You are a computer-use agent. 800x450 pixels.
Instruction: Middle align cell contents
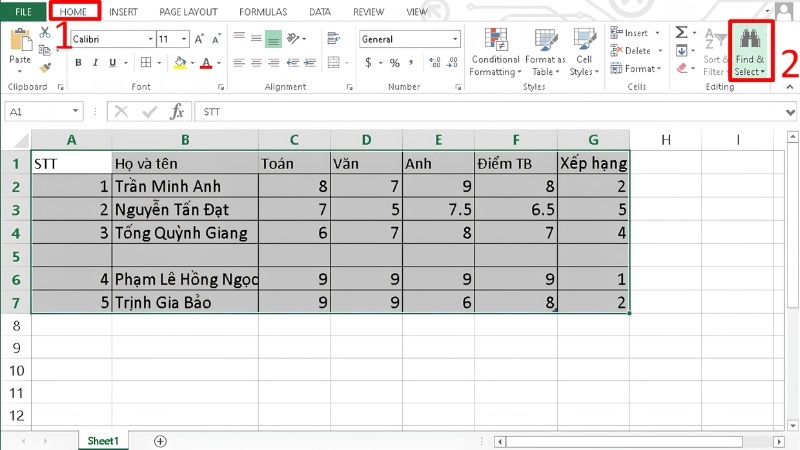pyautogui.click(x=256, y=38)
